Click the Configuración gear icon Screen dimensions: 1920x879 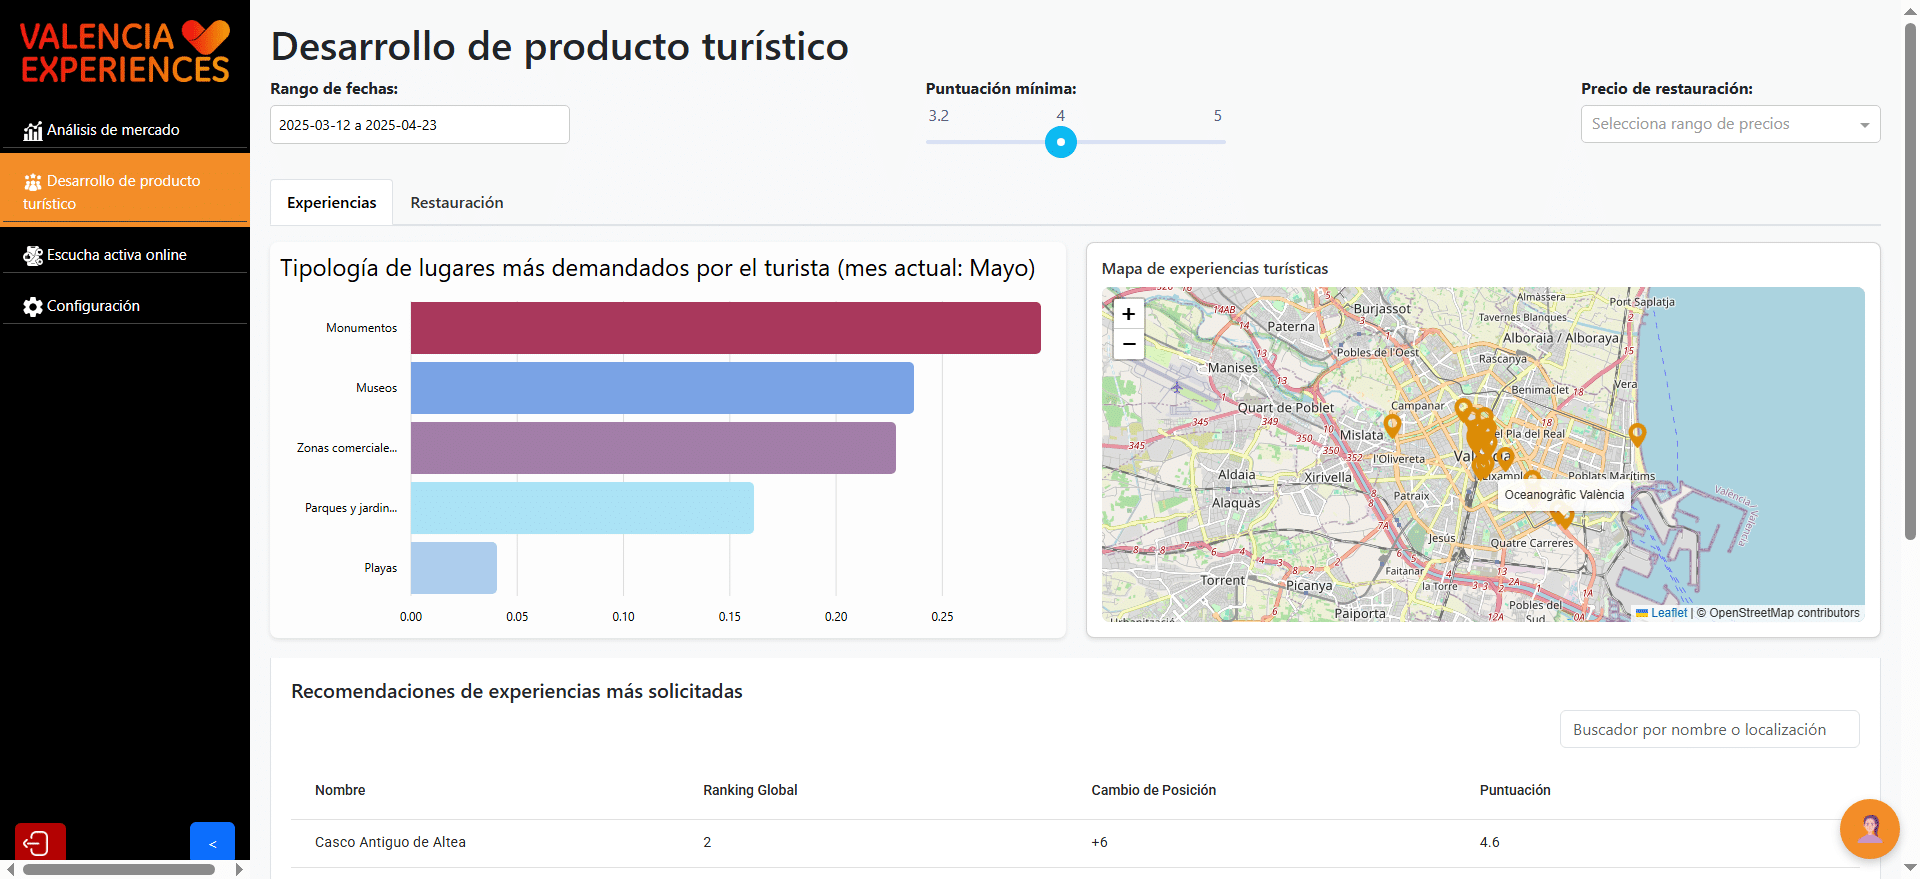coord(33,307)
